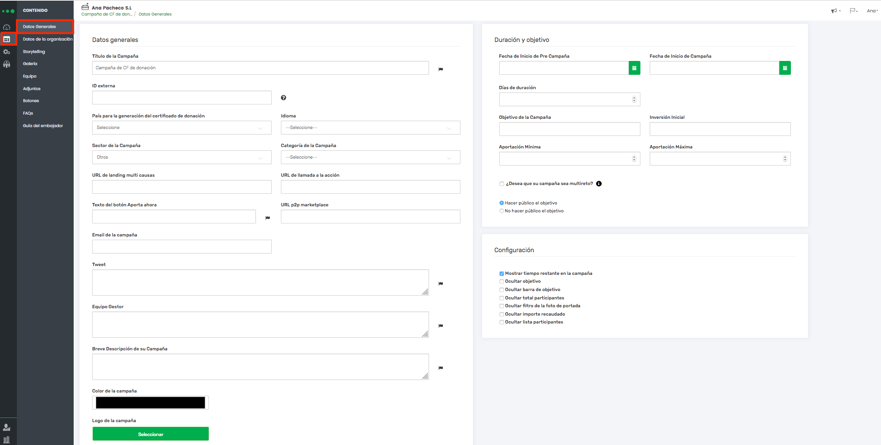Viewport: 881px width, 445px height.
Task: Open the user profile icon at sidebar bottom
Action: (7, 428)
